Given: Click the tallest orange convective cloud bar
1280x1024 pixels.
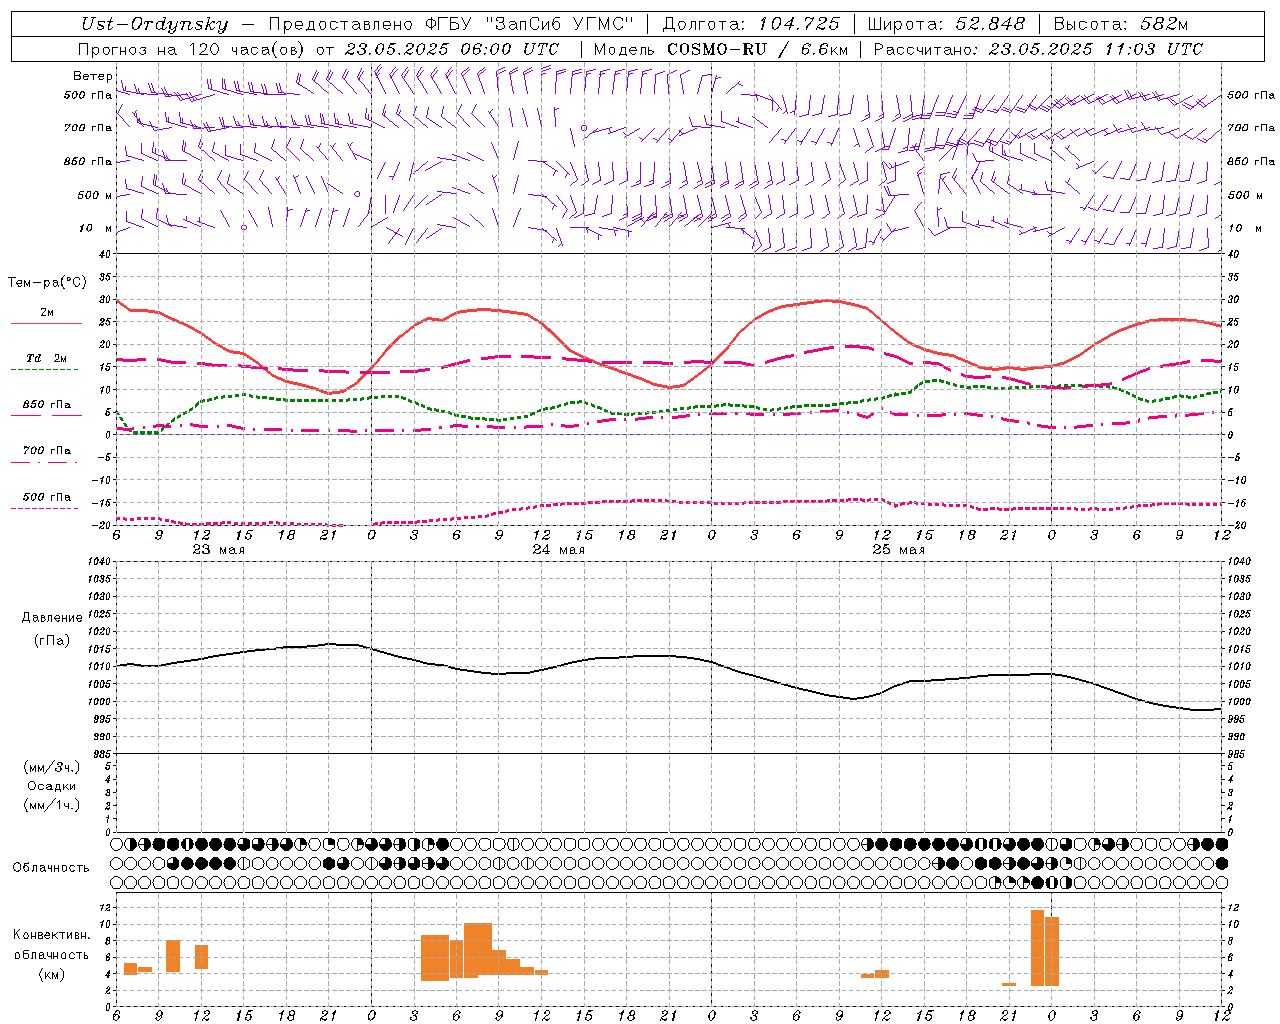Looking at the screenshot, I should [1037, 948].
